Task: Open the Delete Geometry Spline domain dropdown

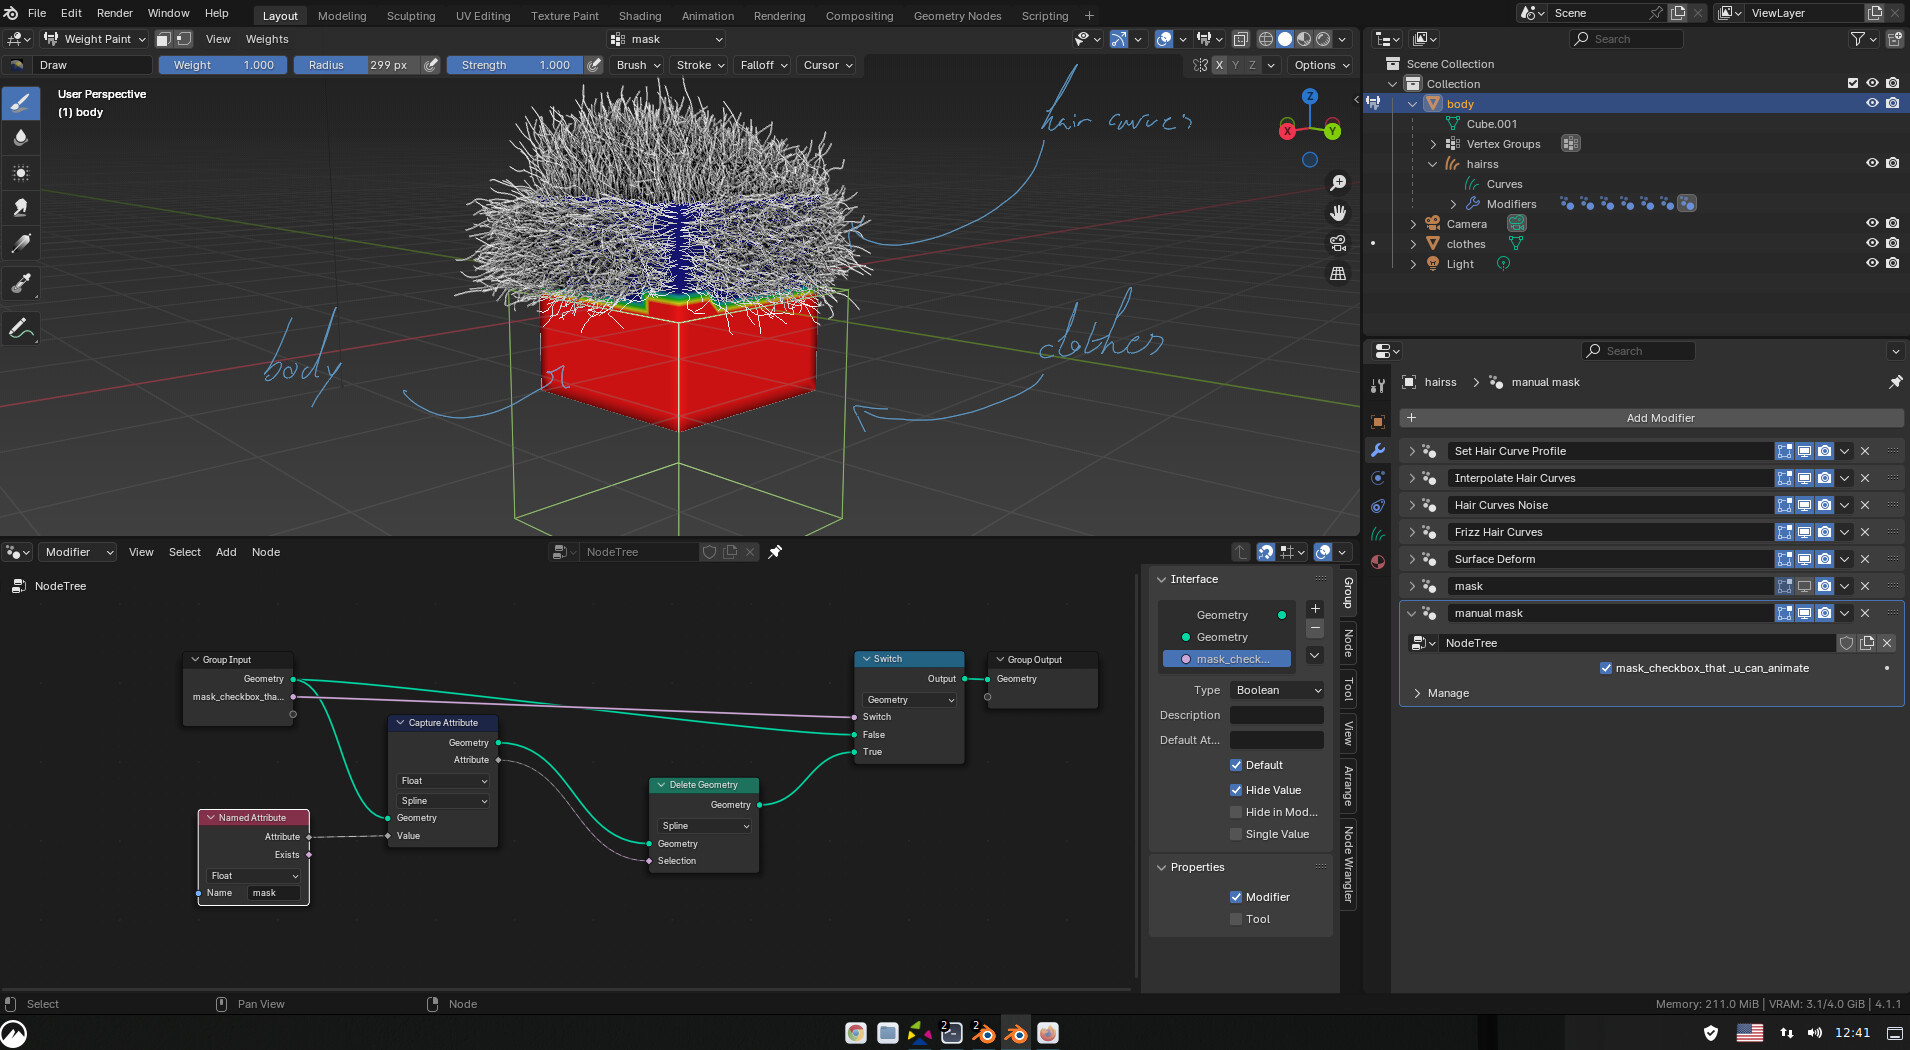Action: click(x=705, y=826)
